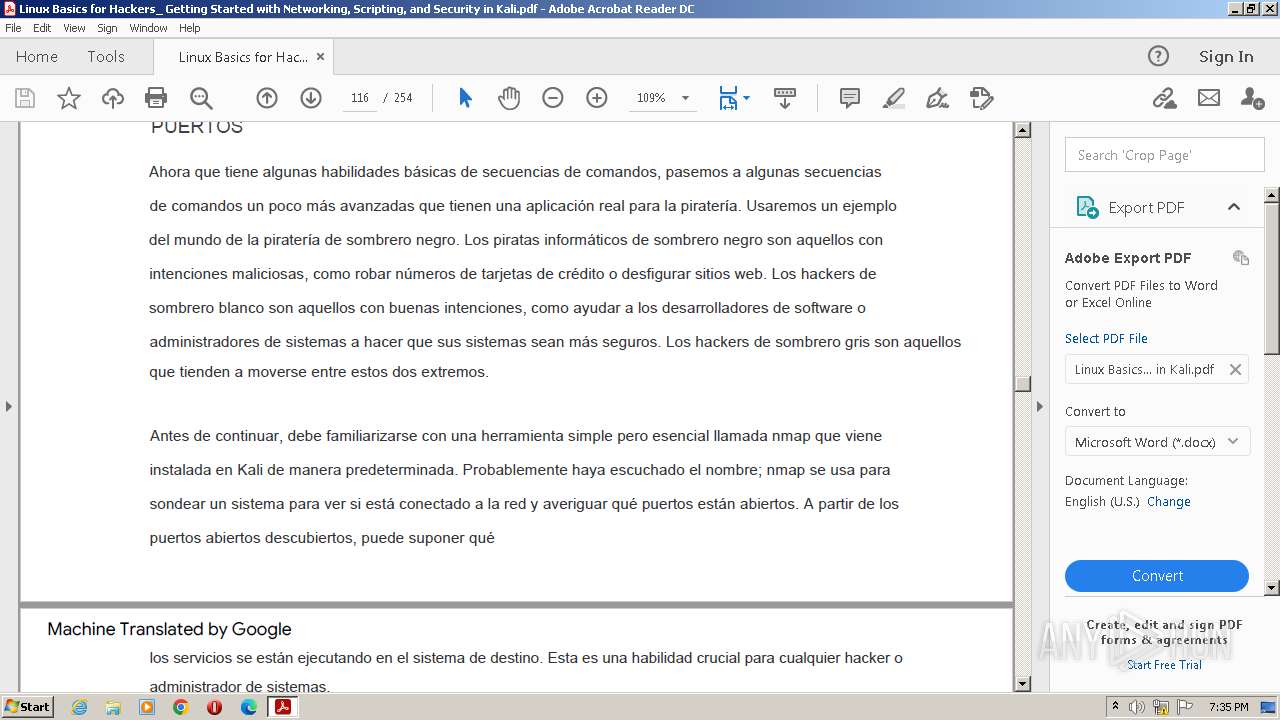Remove the selected Linux Basics PDF file
This screenshot has height=720, width=1280.
point(1235,369)
